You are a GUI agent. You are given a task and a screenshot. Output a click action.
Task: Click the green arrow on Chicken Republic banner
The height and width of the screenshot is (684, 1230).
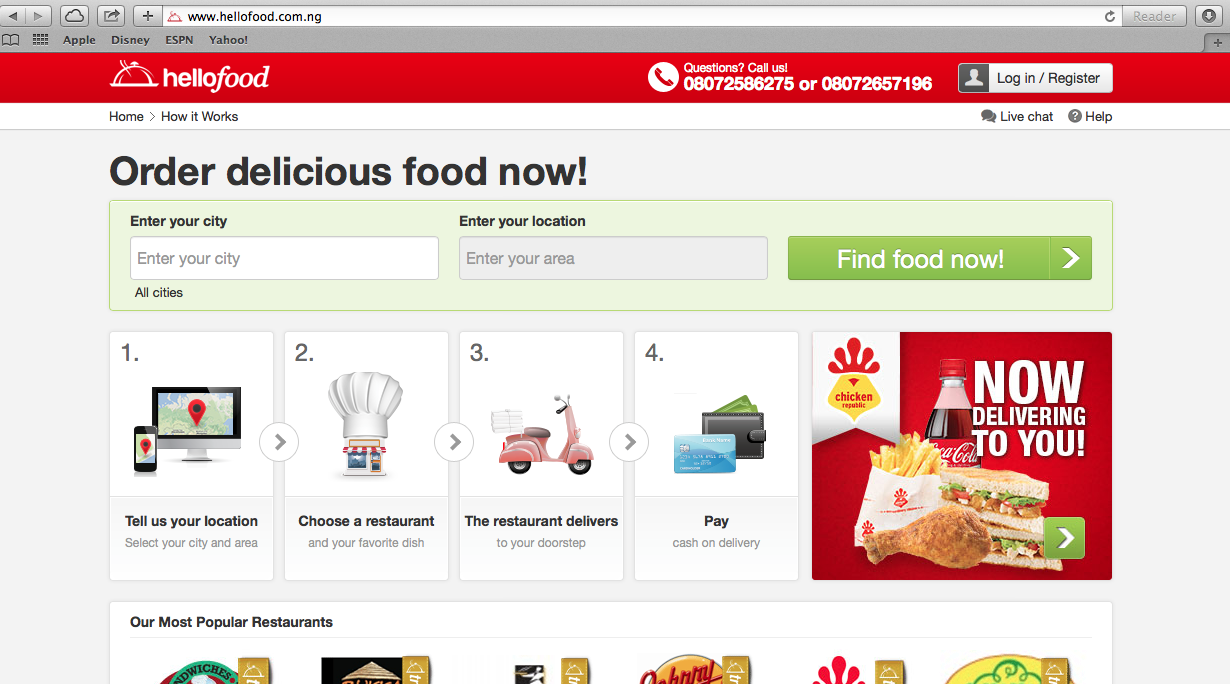tap(1064, 538)
